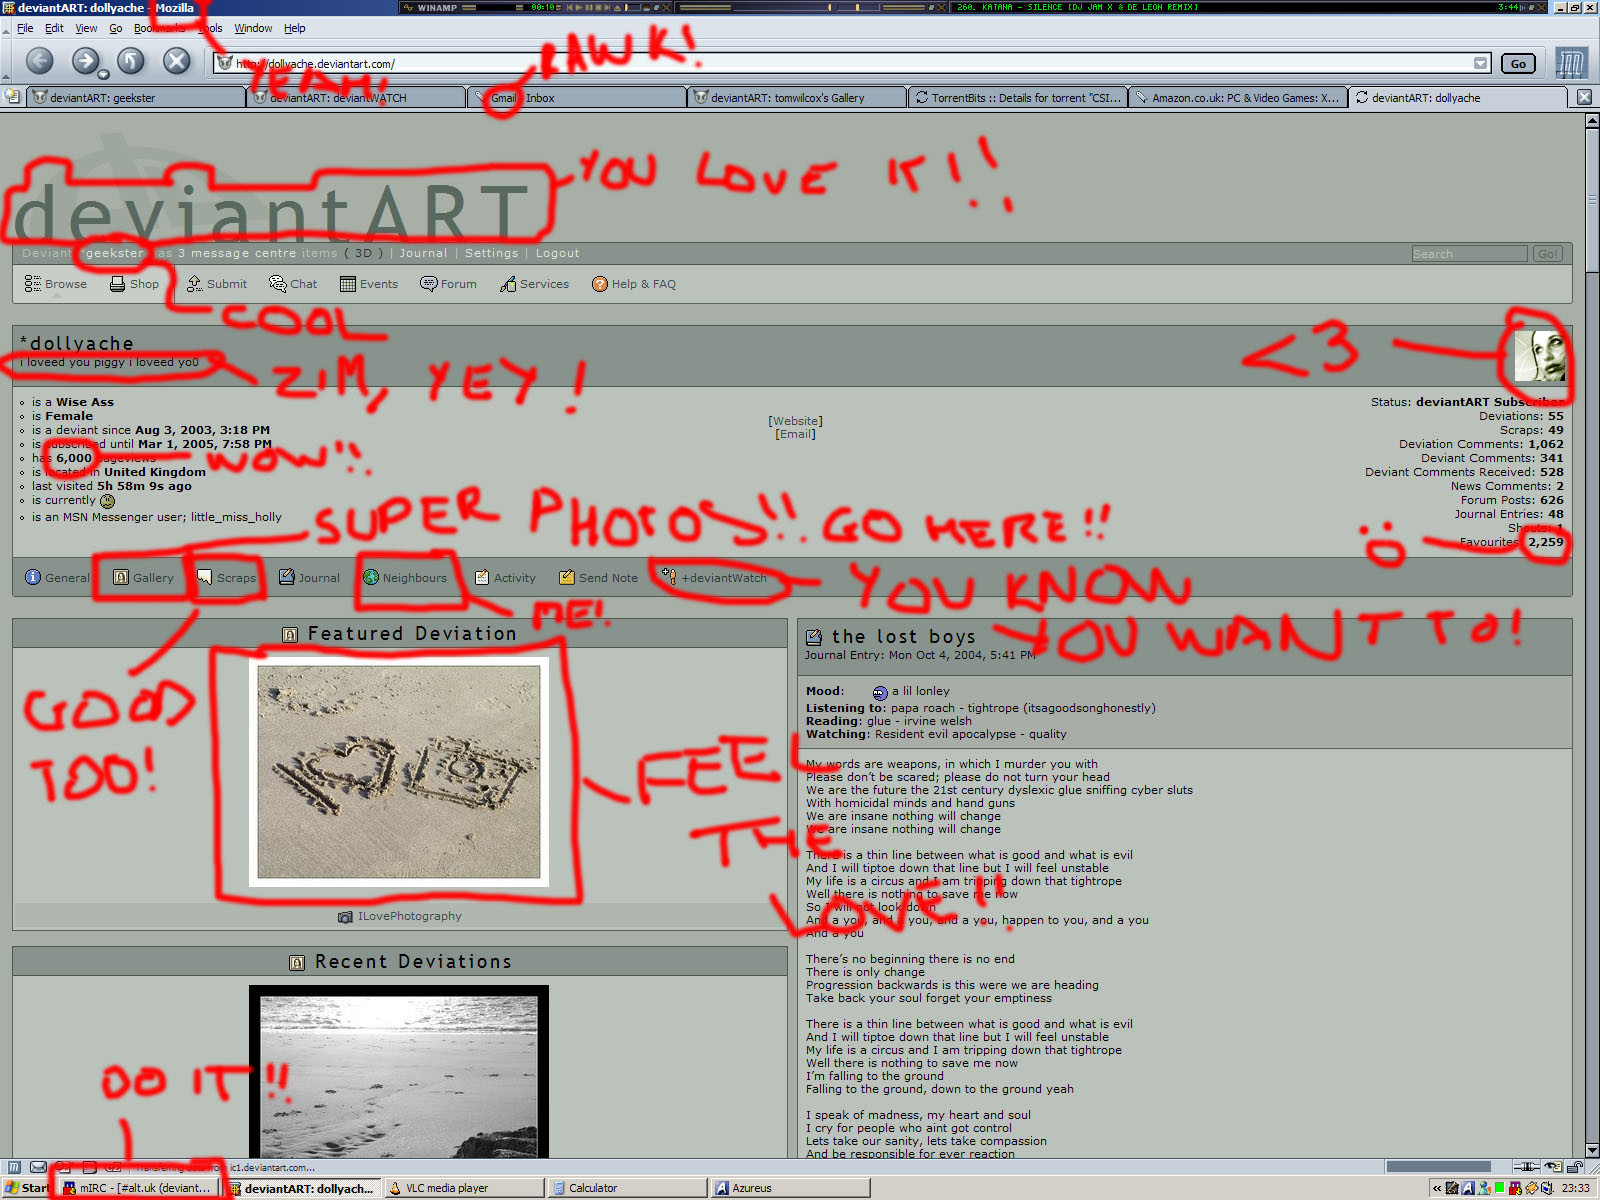Click the browser Back arrow button
1600x1200 pixels.
[39, 62]
